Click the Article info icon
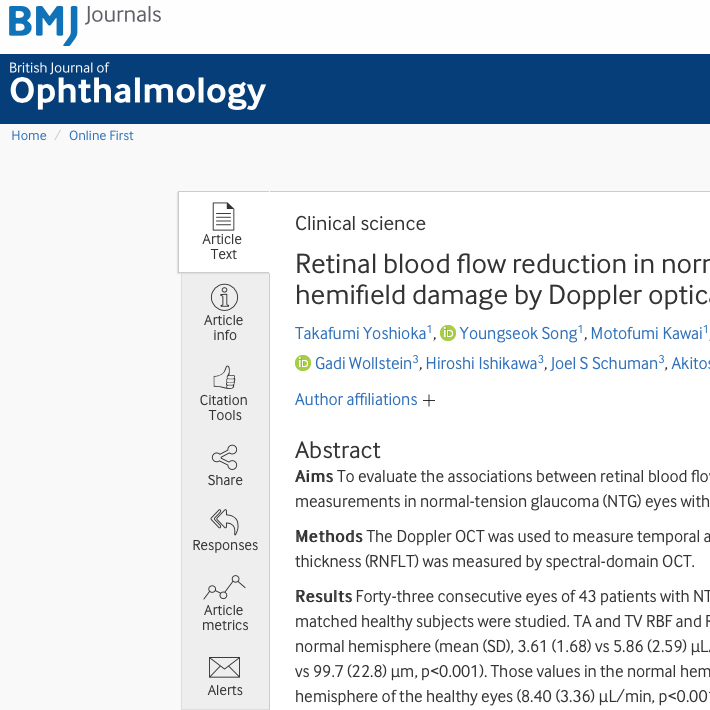The height and width of the screenshot is (710, 710). [224, 297]
